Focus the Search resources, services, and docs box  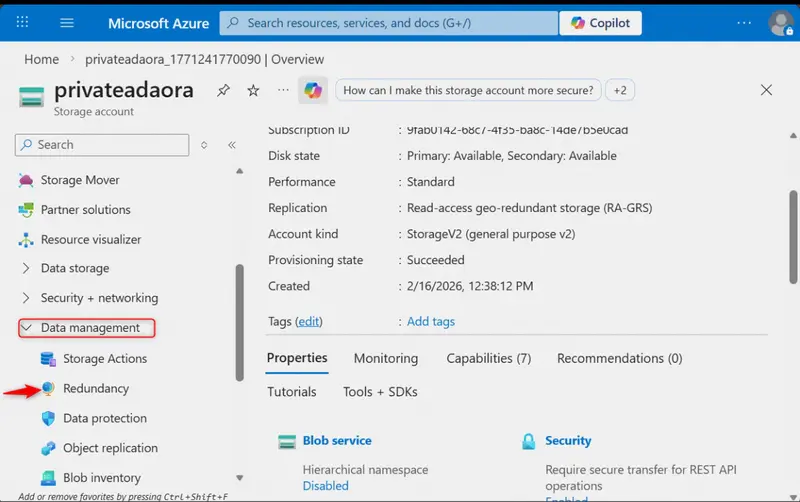[389, 23]
